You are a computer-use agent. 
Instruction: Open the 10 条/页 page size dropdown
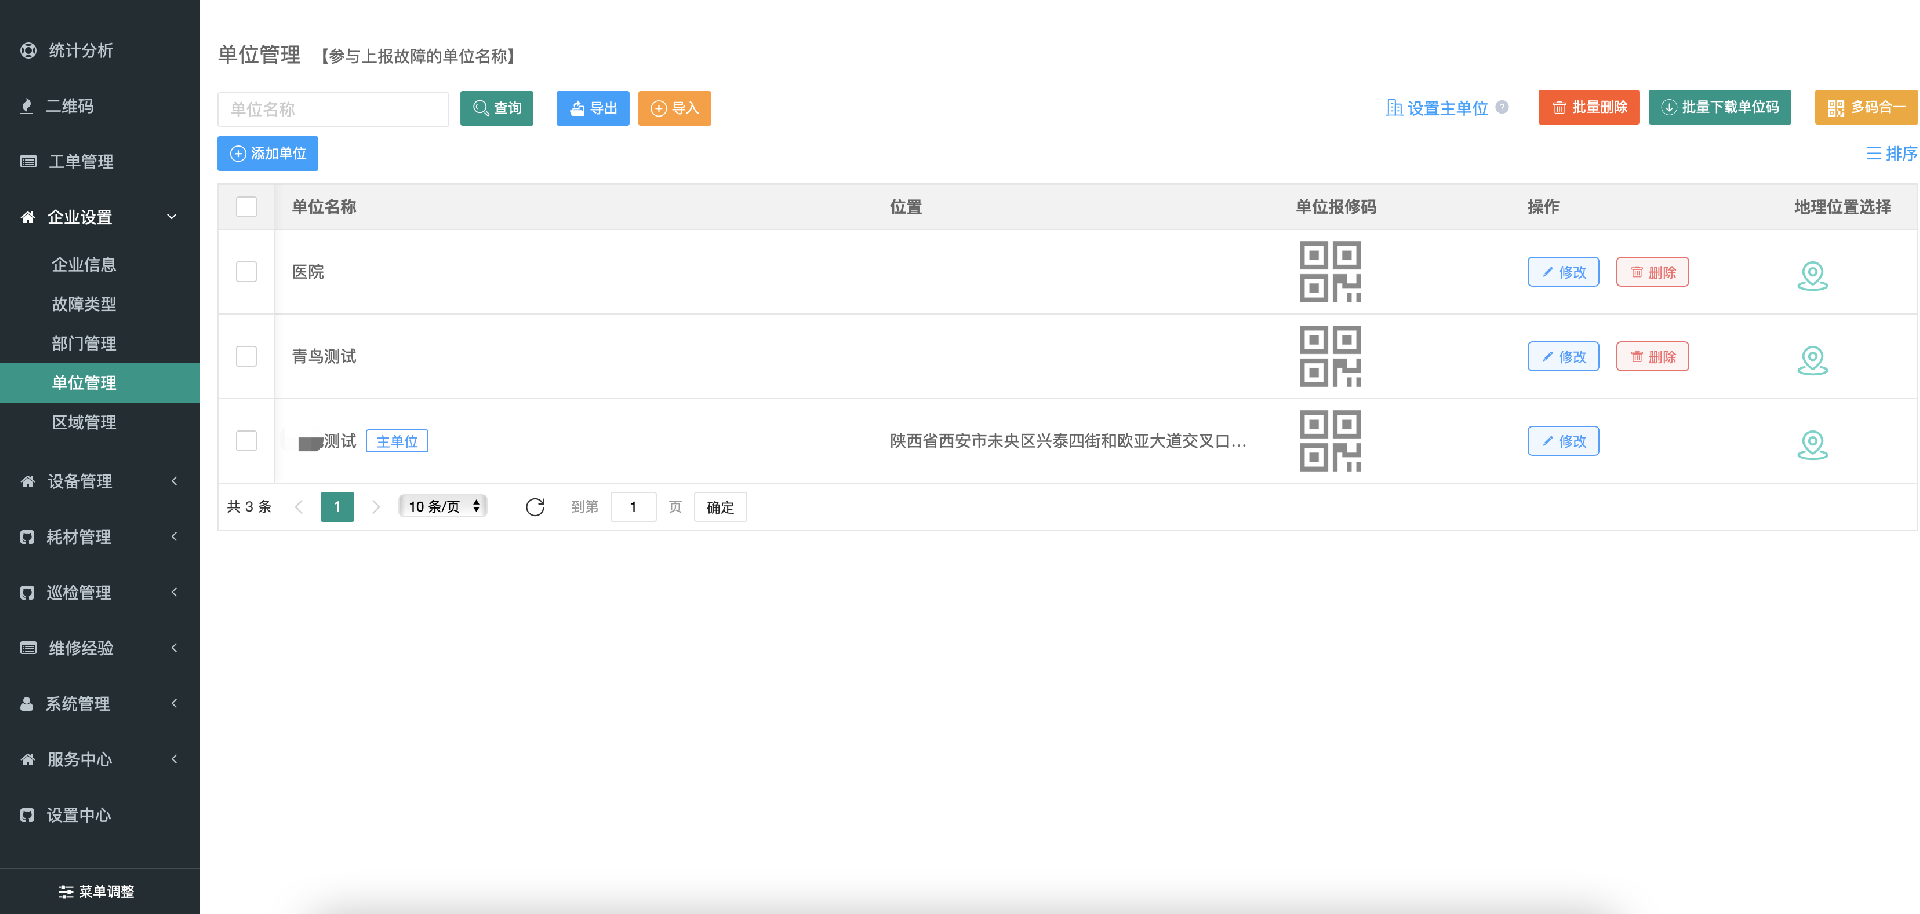pos(443,506)
